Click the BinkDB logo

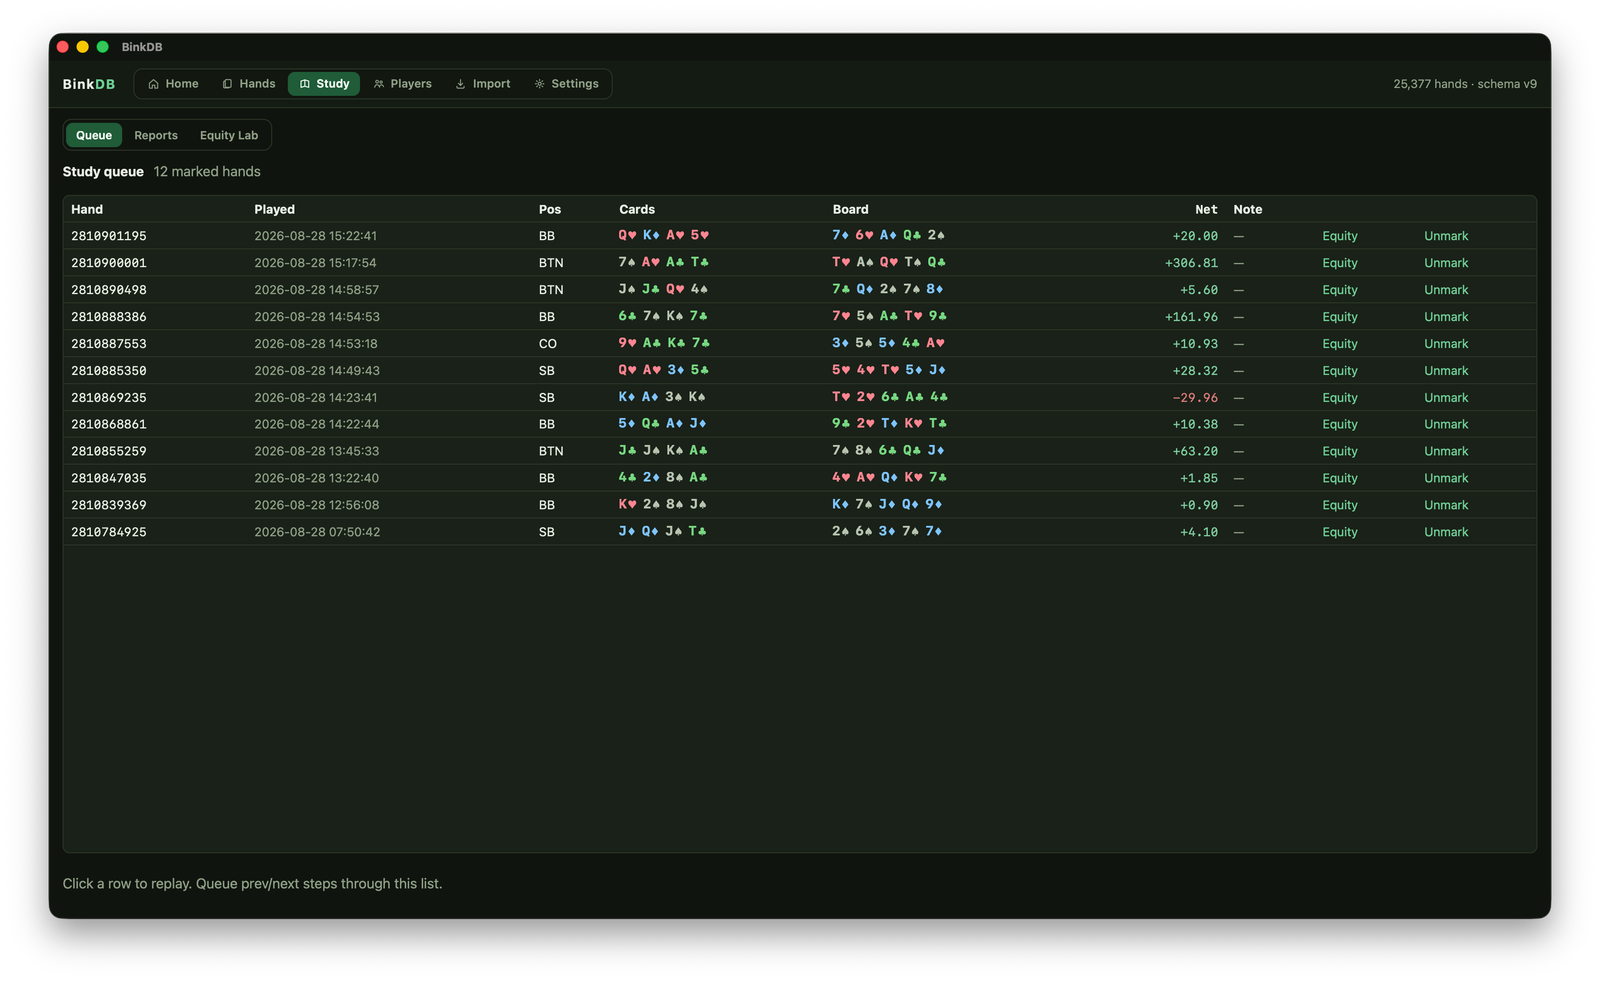pyautogui.click(x=89, y=84)
